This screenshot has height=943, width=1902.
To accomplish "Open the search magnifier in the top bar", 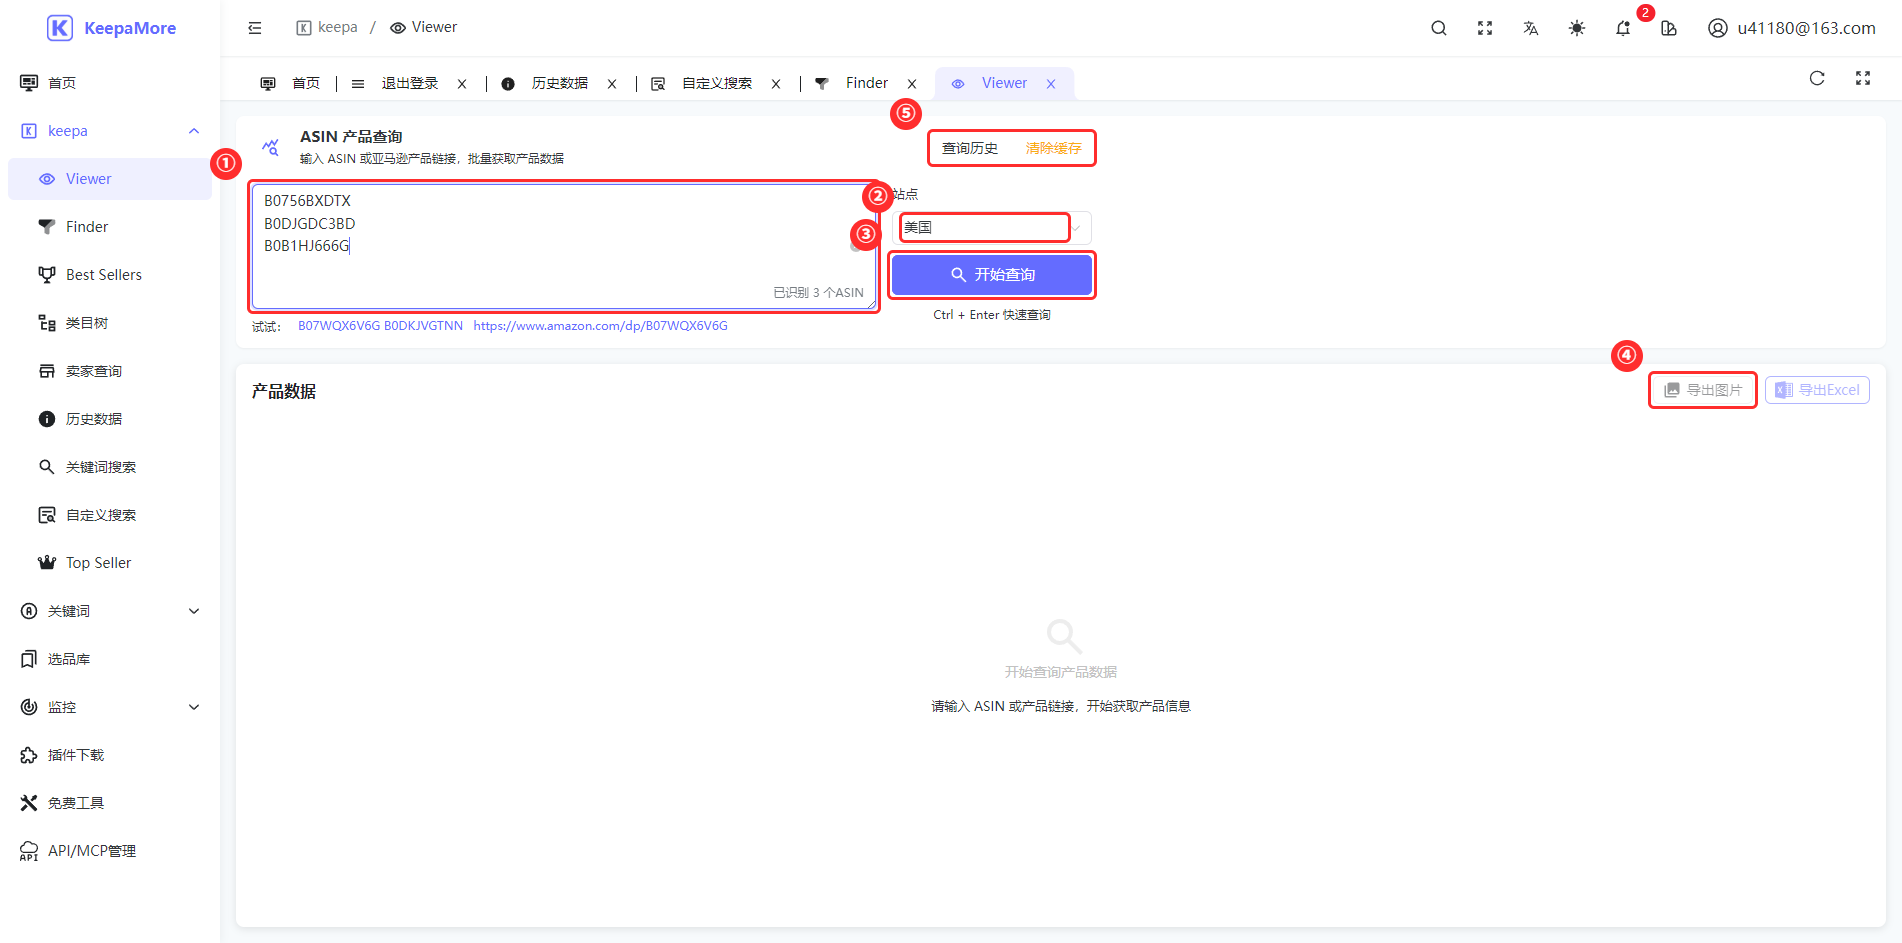I will pos(1438,28).
